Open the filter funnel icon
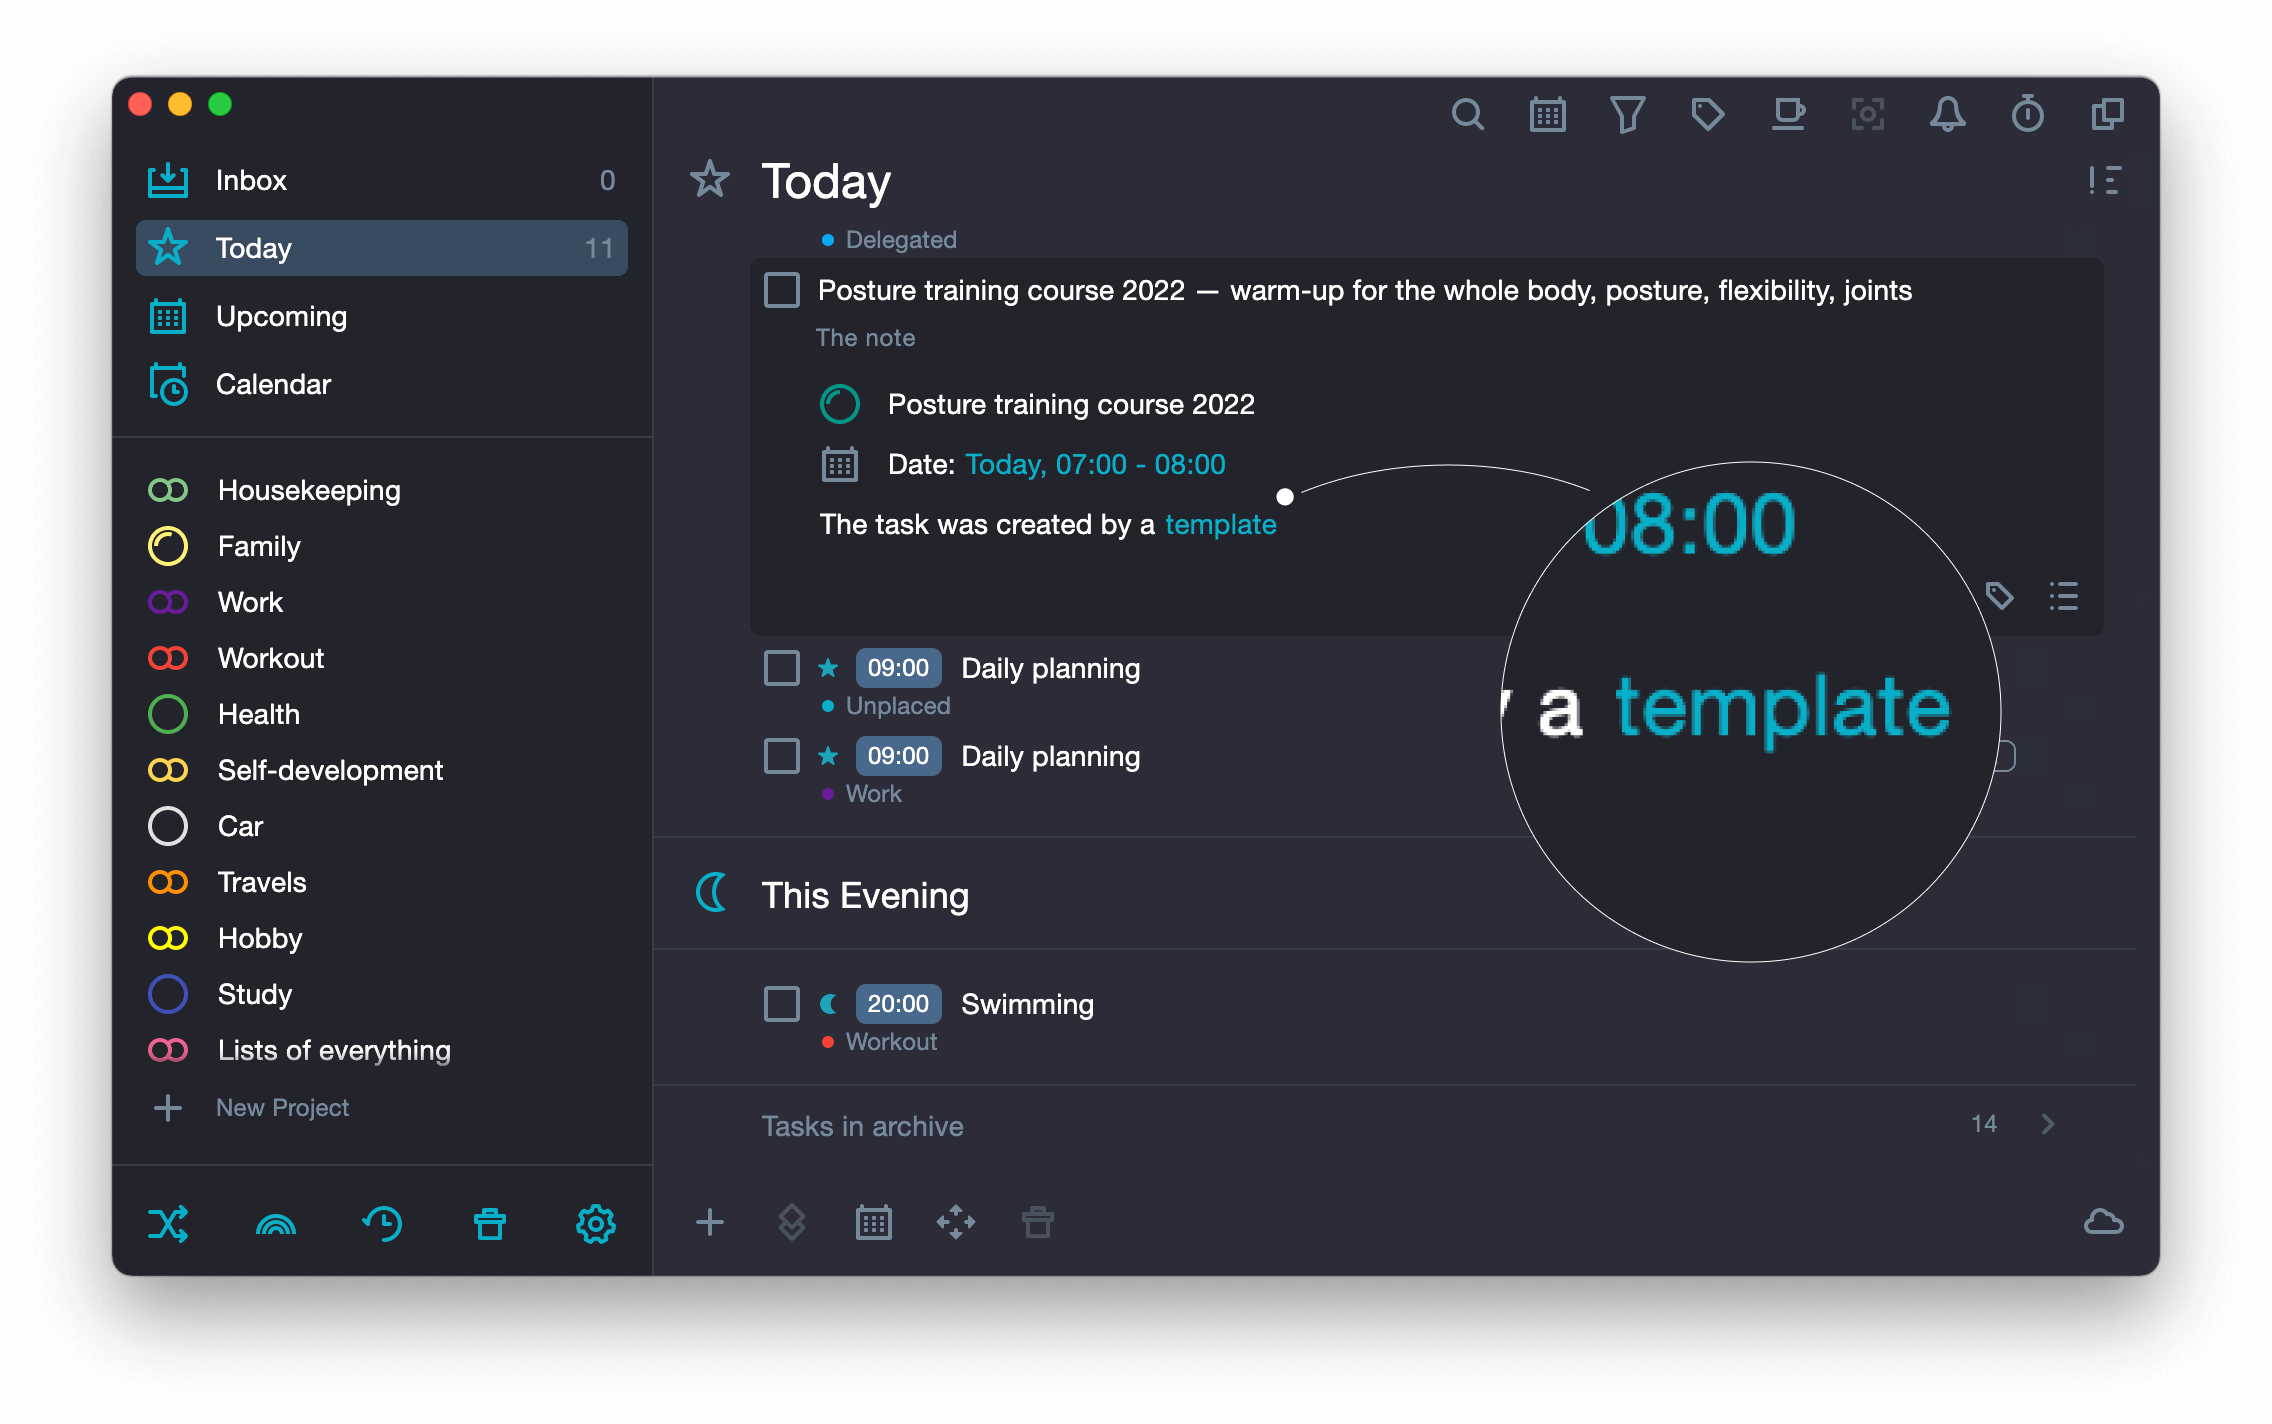 1627,115
